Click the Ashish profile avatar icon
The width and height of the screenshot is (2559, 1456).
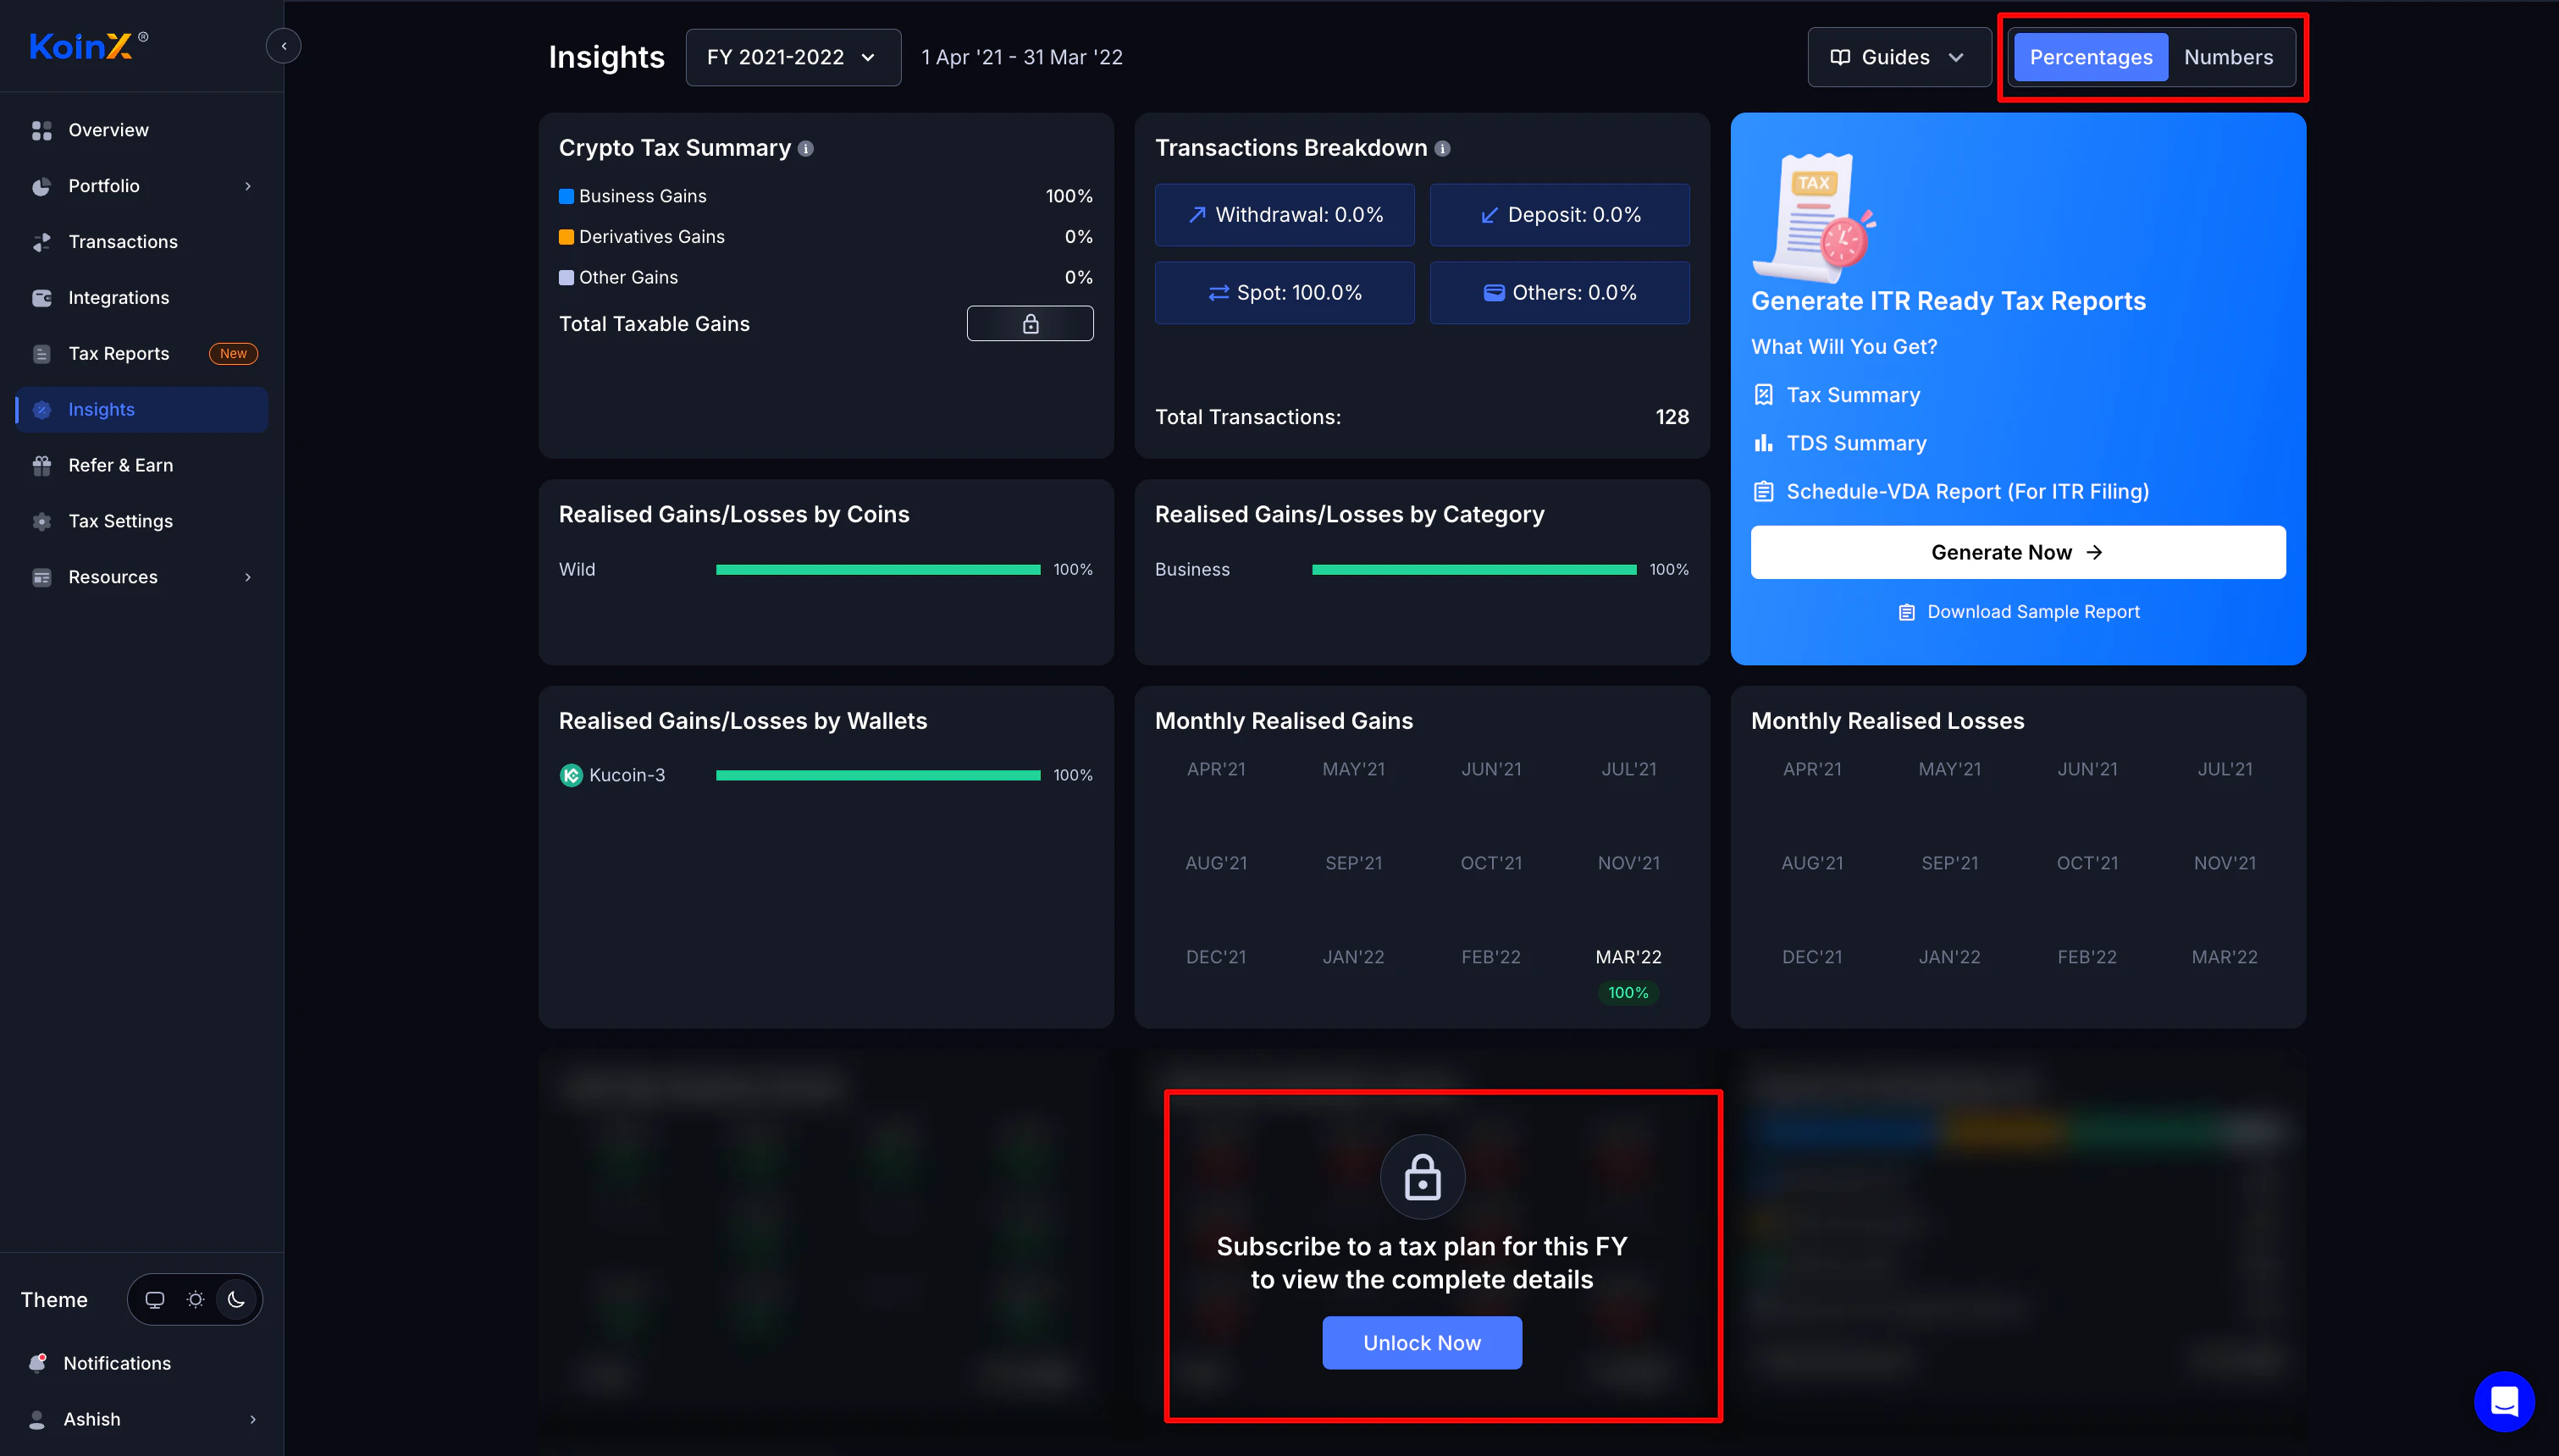(38, 1419)
